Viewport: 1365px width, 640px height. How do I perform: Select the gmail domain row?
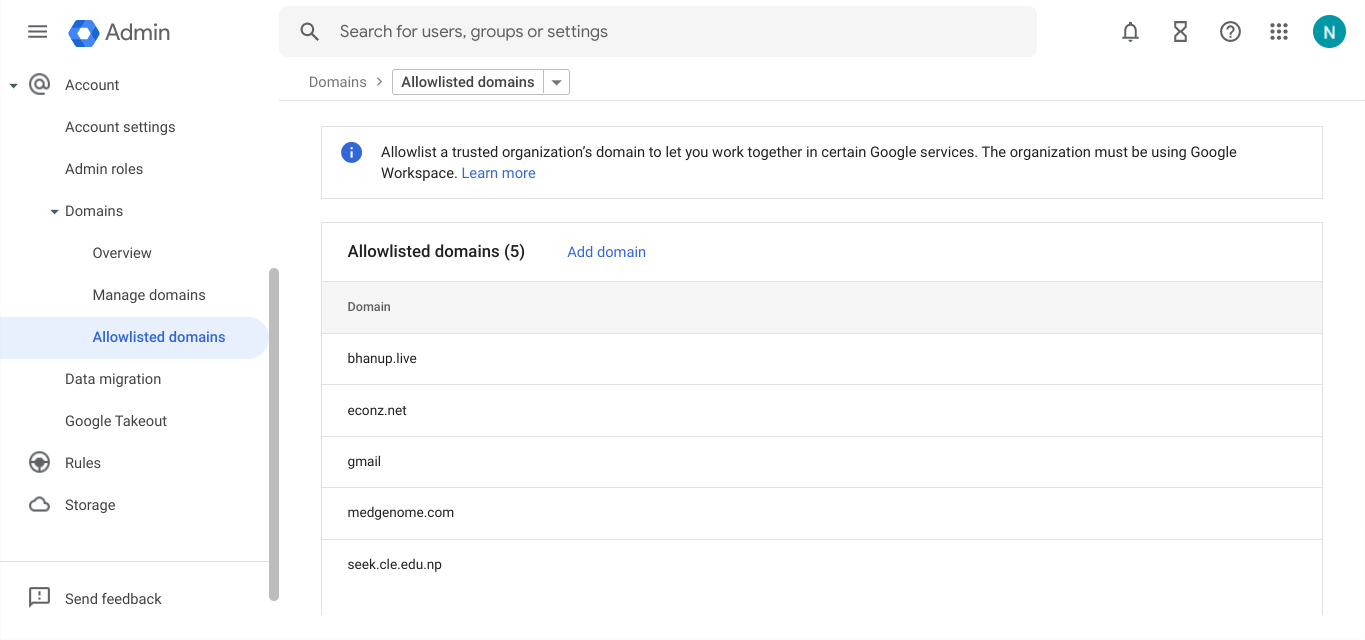coord(822,462)
